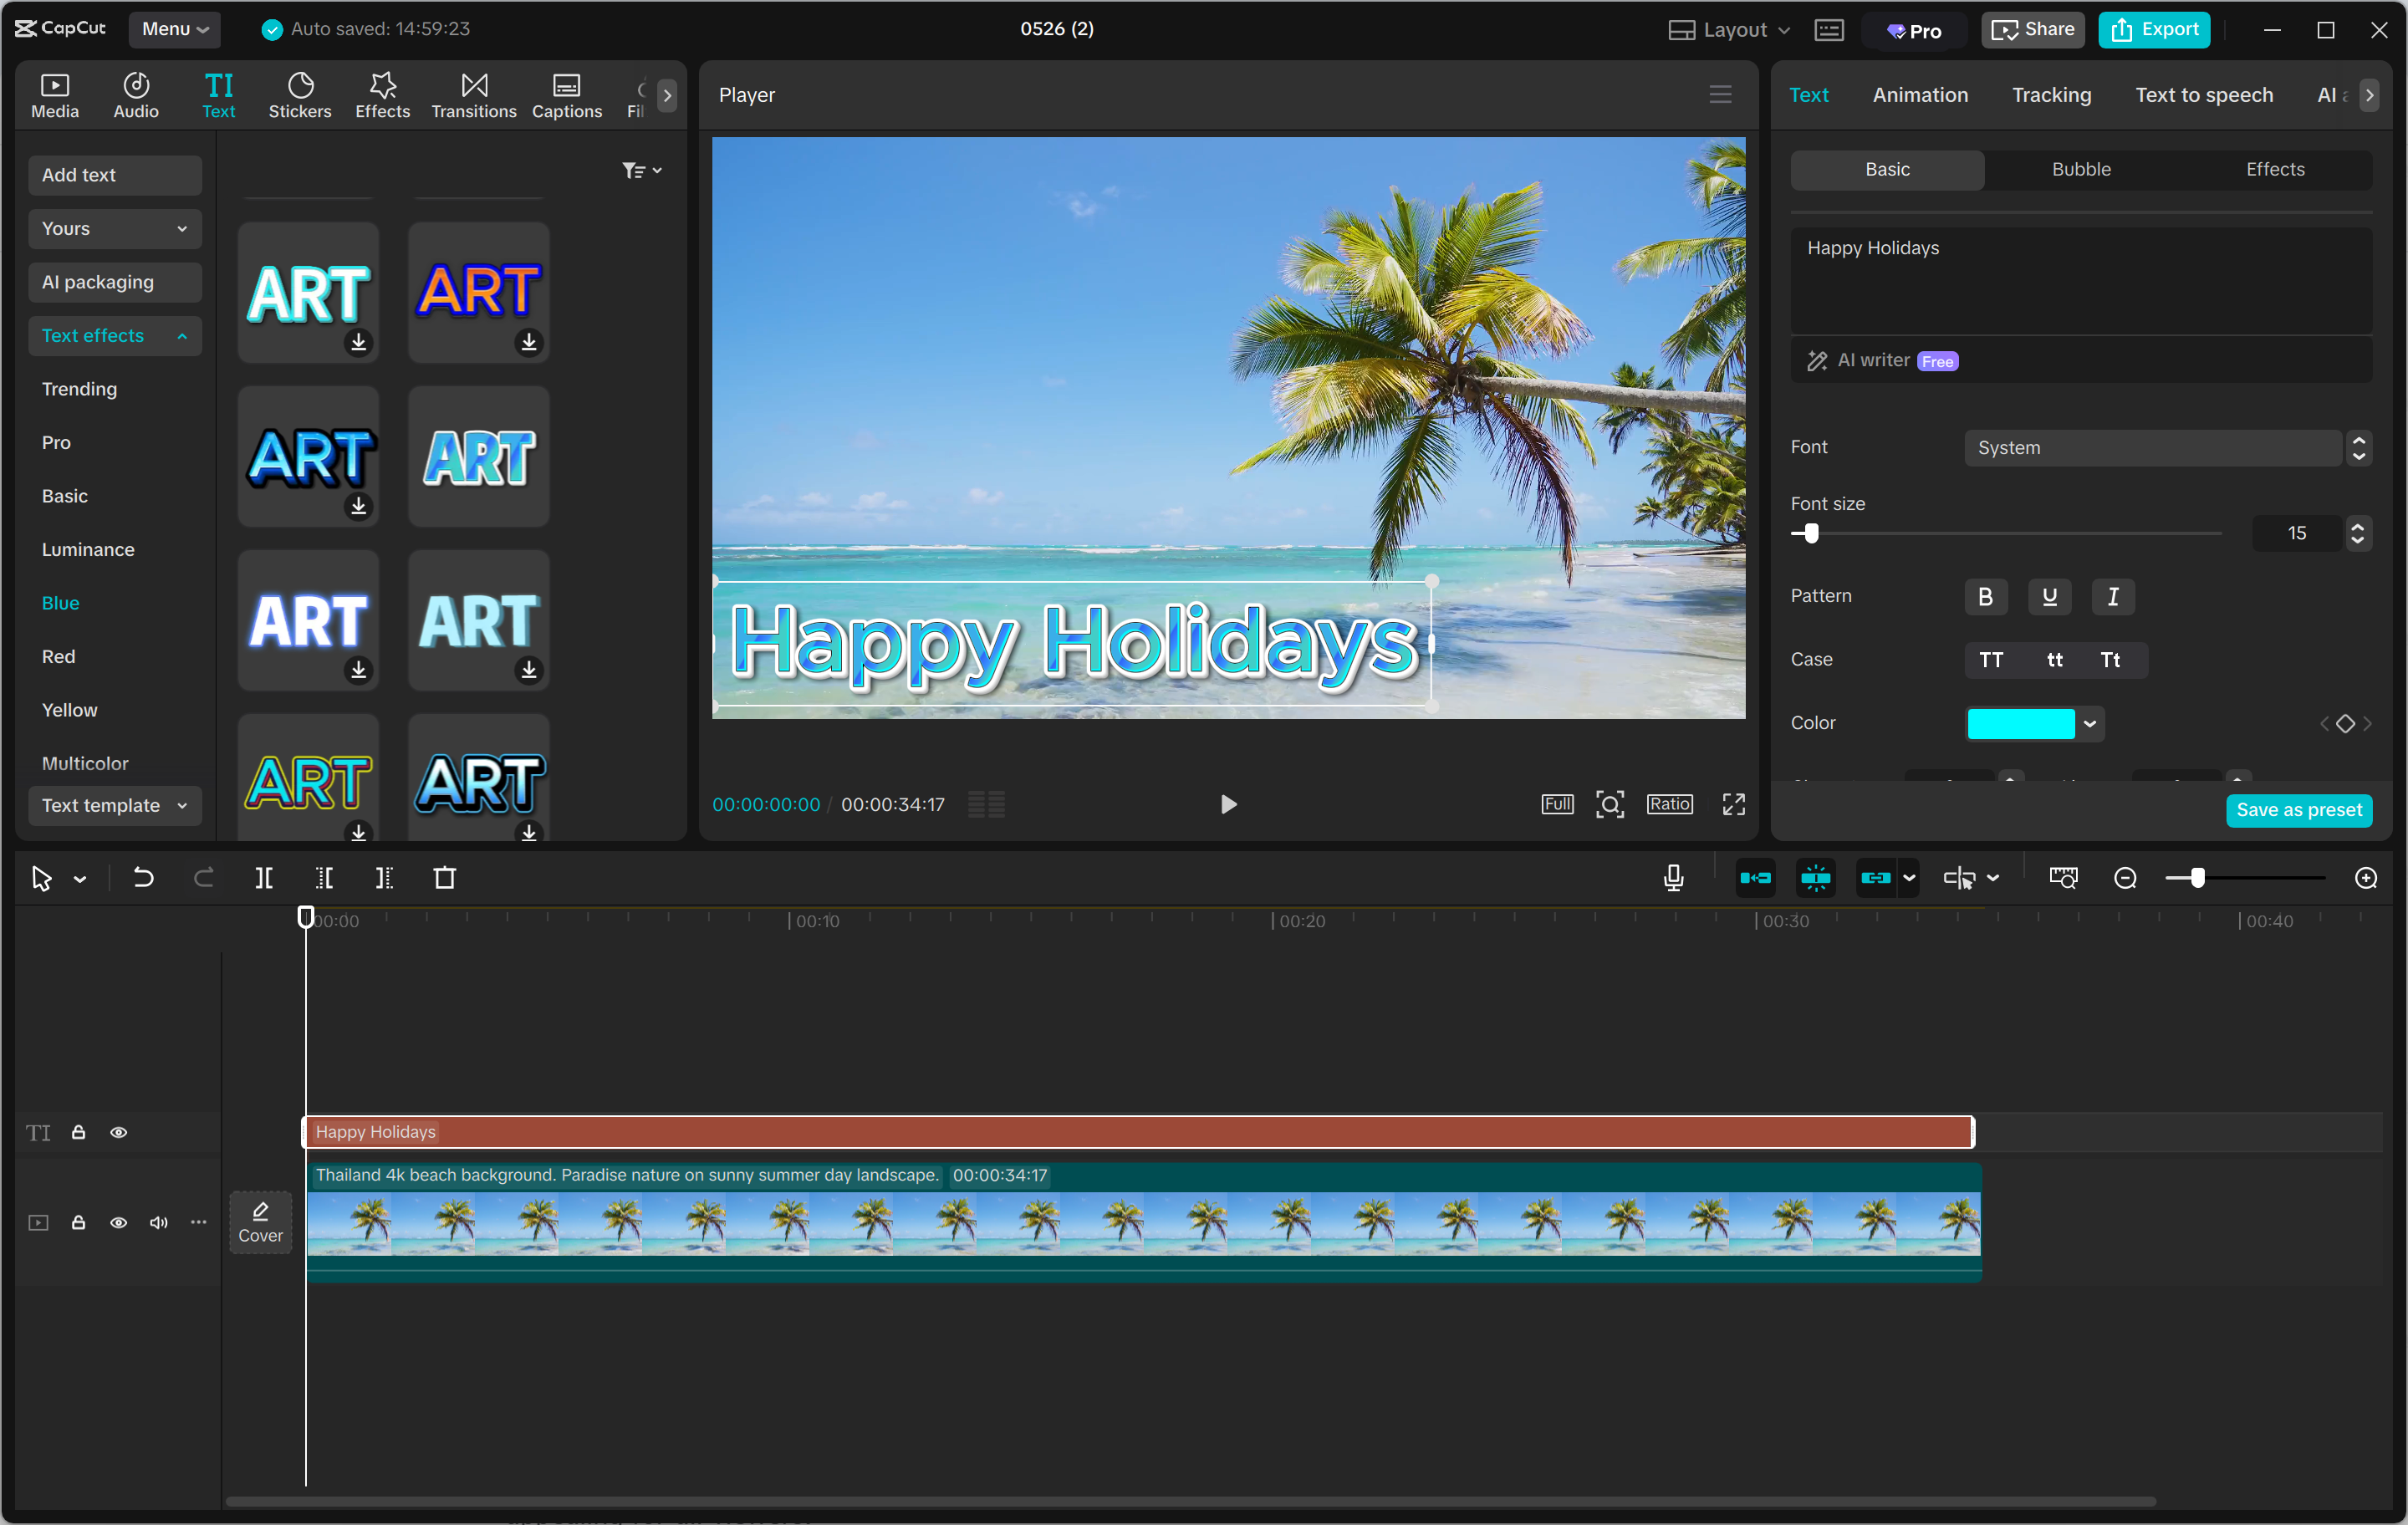
Task: Open the Transitions panel
Action: 473,94
